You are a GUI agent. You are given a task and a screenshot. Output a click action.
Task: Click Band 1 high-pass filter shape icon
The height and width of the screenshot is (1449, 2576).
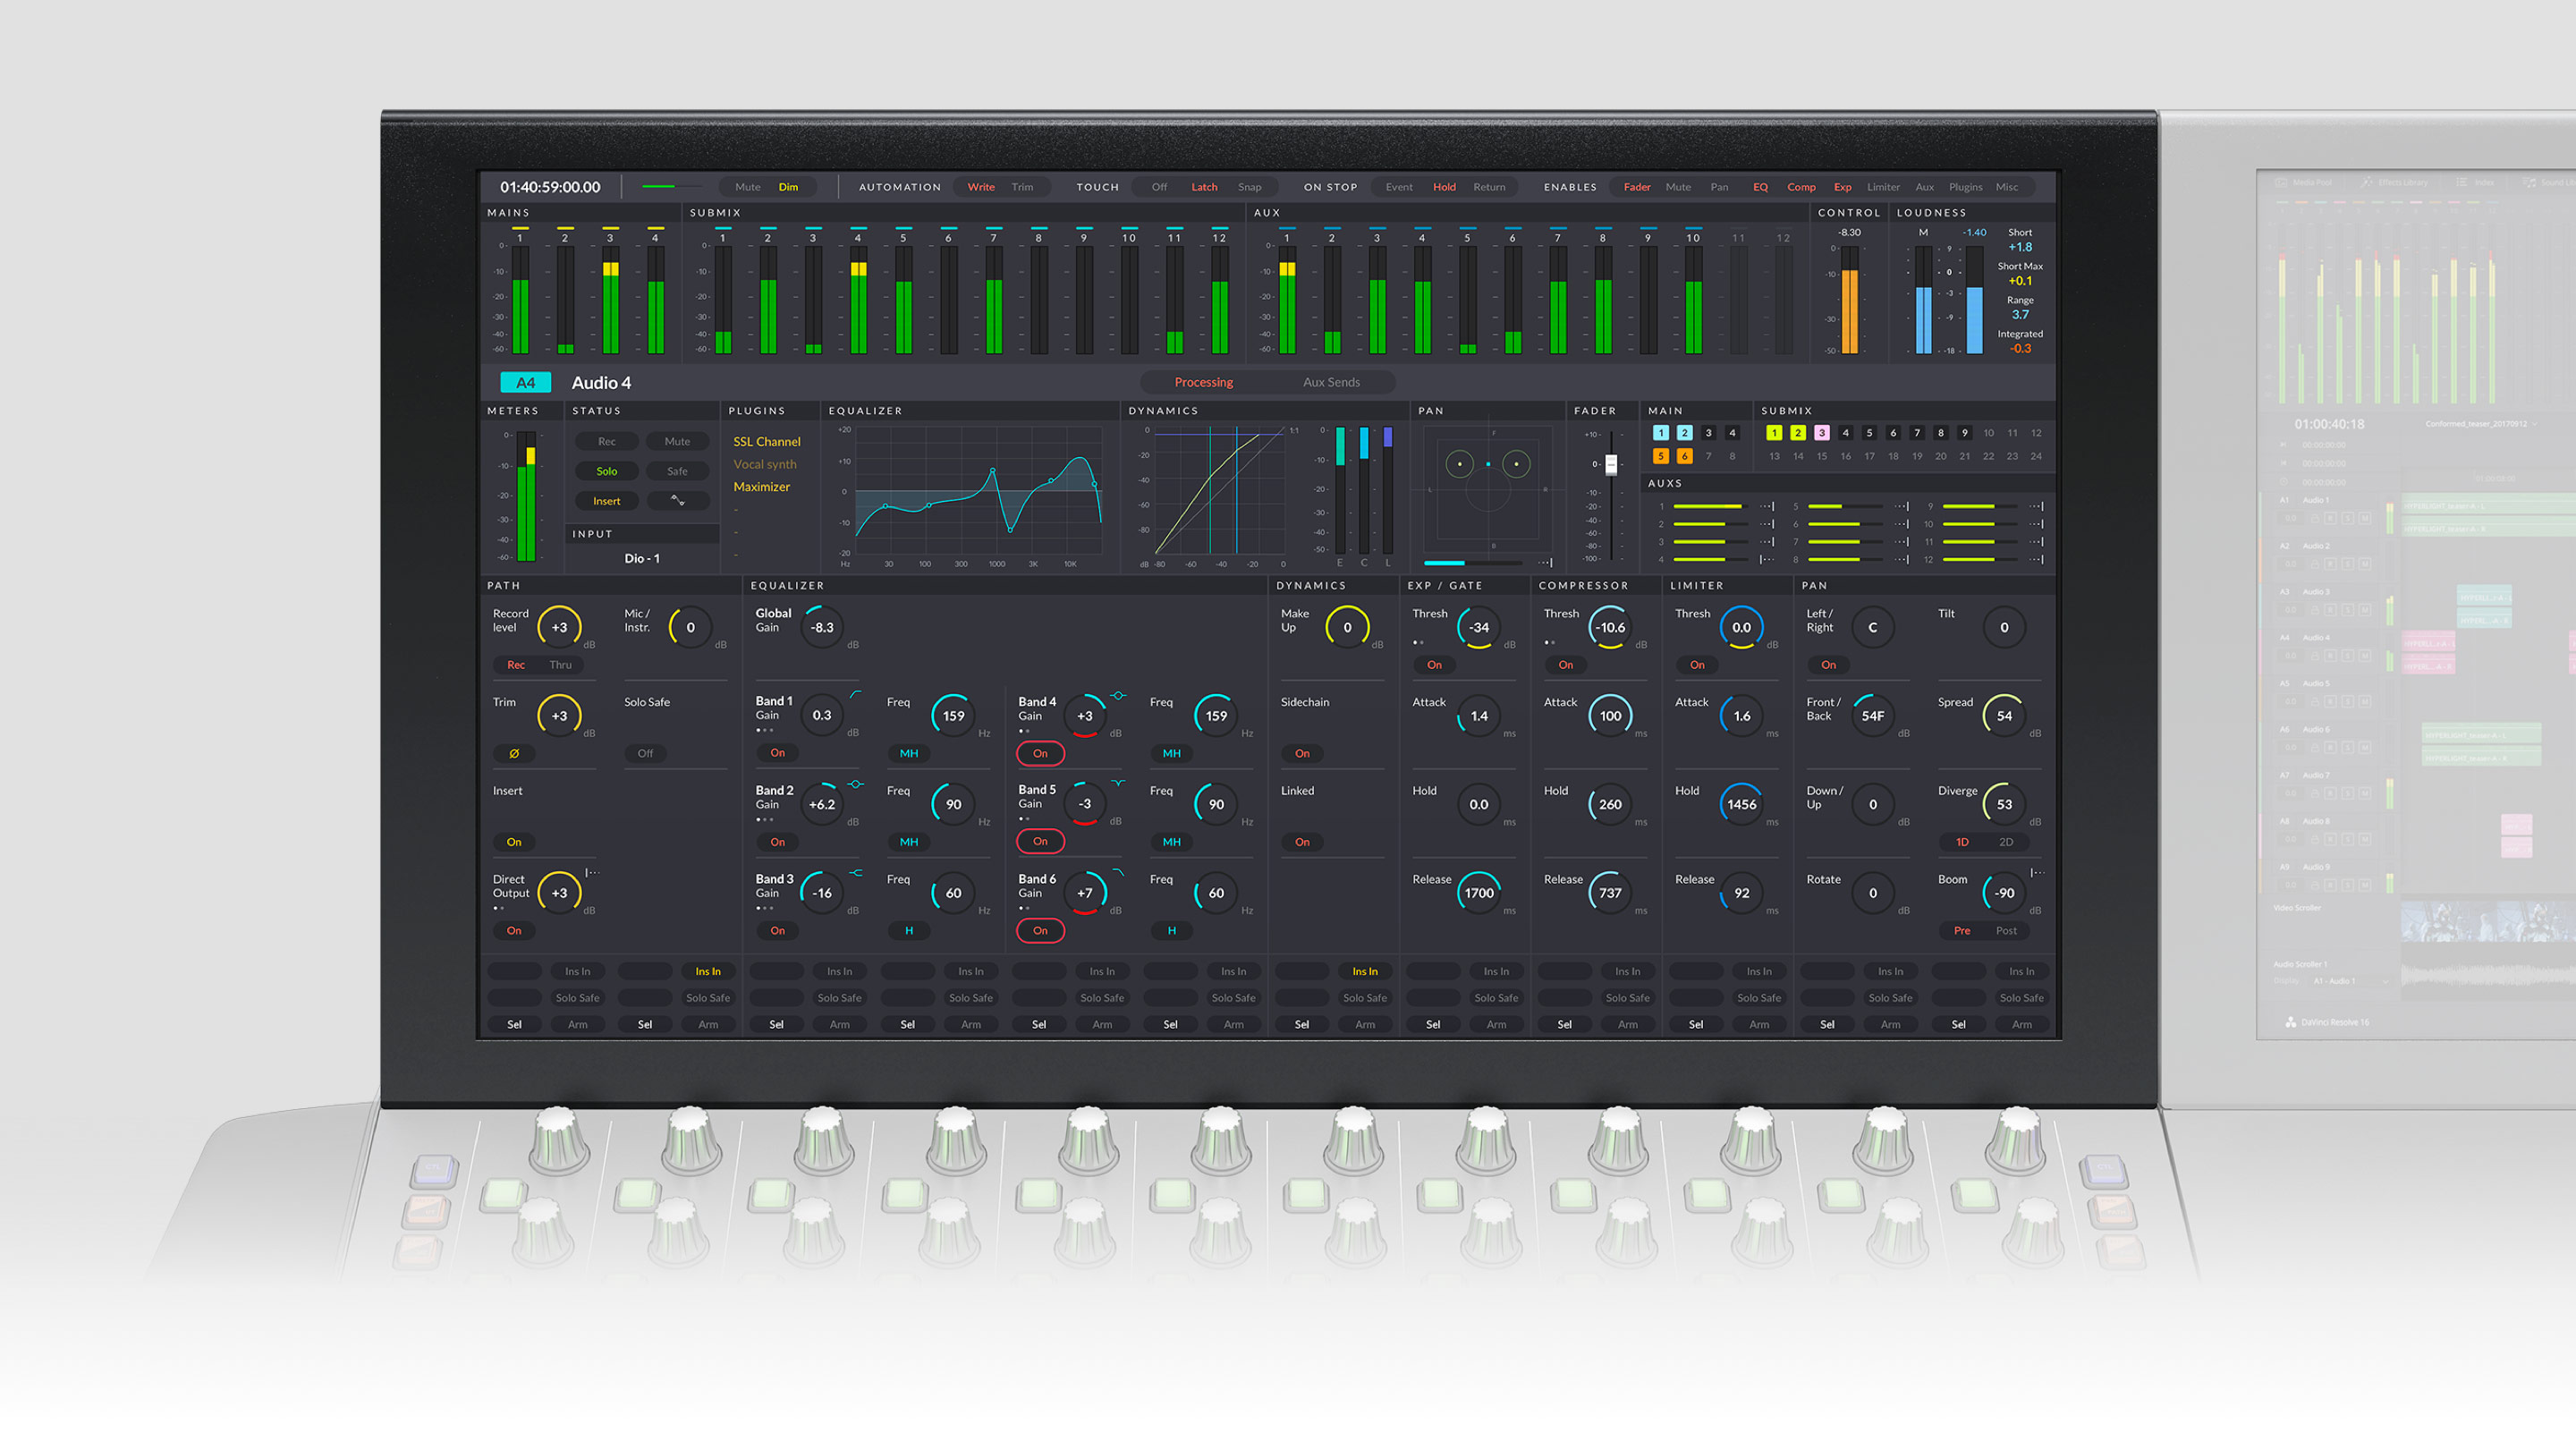pyautogui.click(x=856, y=694)
